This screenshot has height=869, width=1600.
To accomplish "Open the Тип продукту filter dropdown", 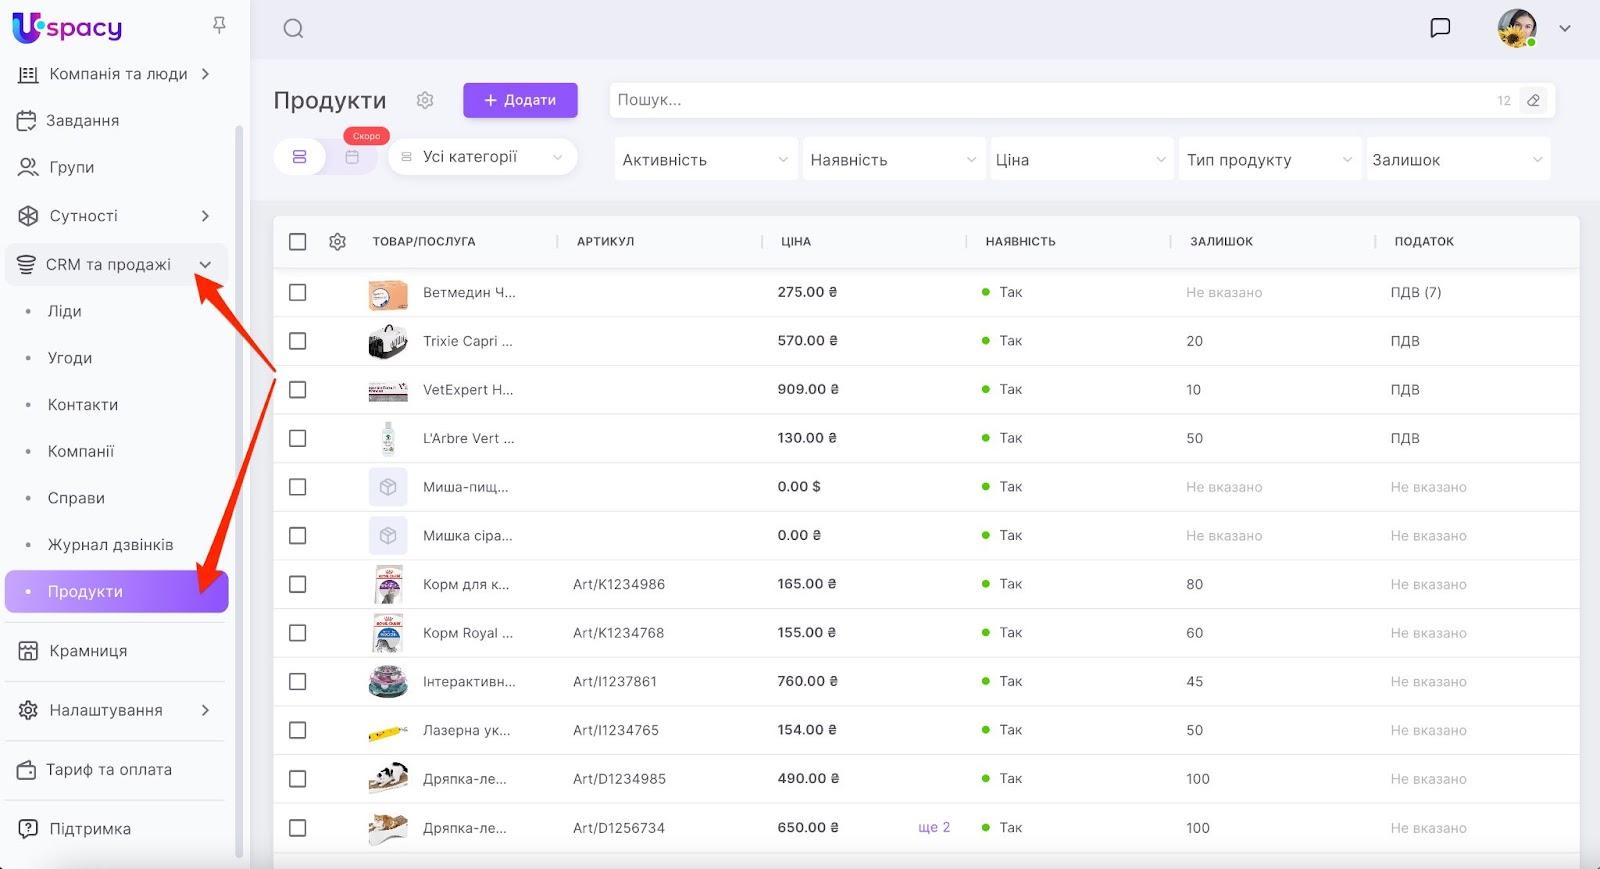I will (x=1268, y=160).
